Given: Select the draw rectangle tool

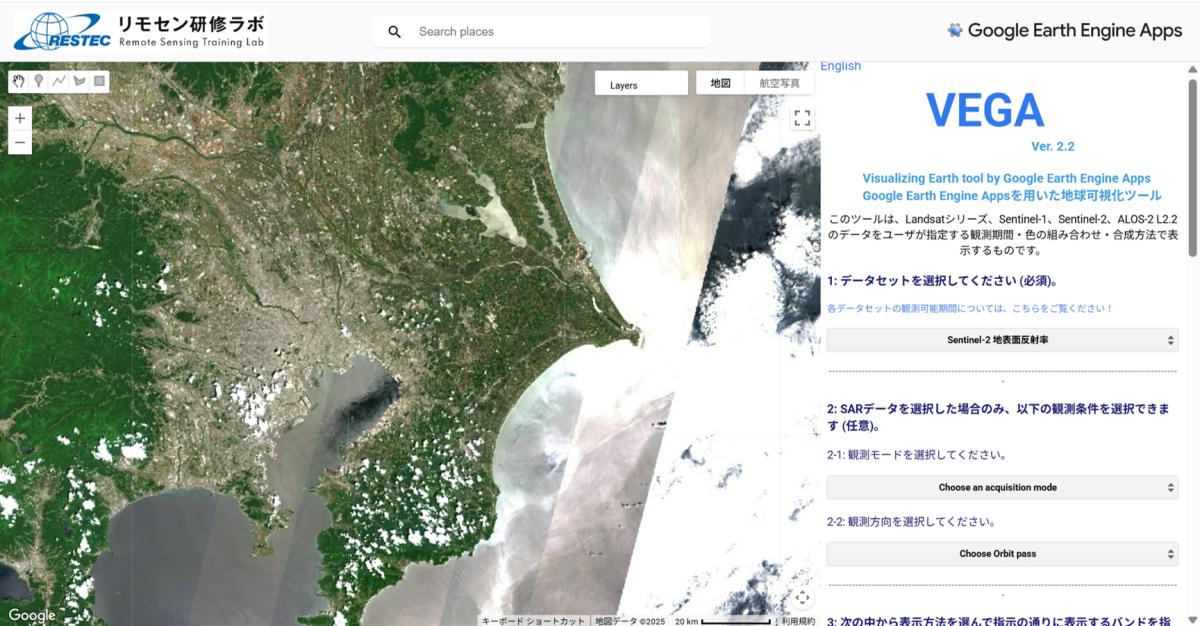Looking at the screenshot, I should click(x=99, y=81).
